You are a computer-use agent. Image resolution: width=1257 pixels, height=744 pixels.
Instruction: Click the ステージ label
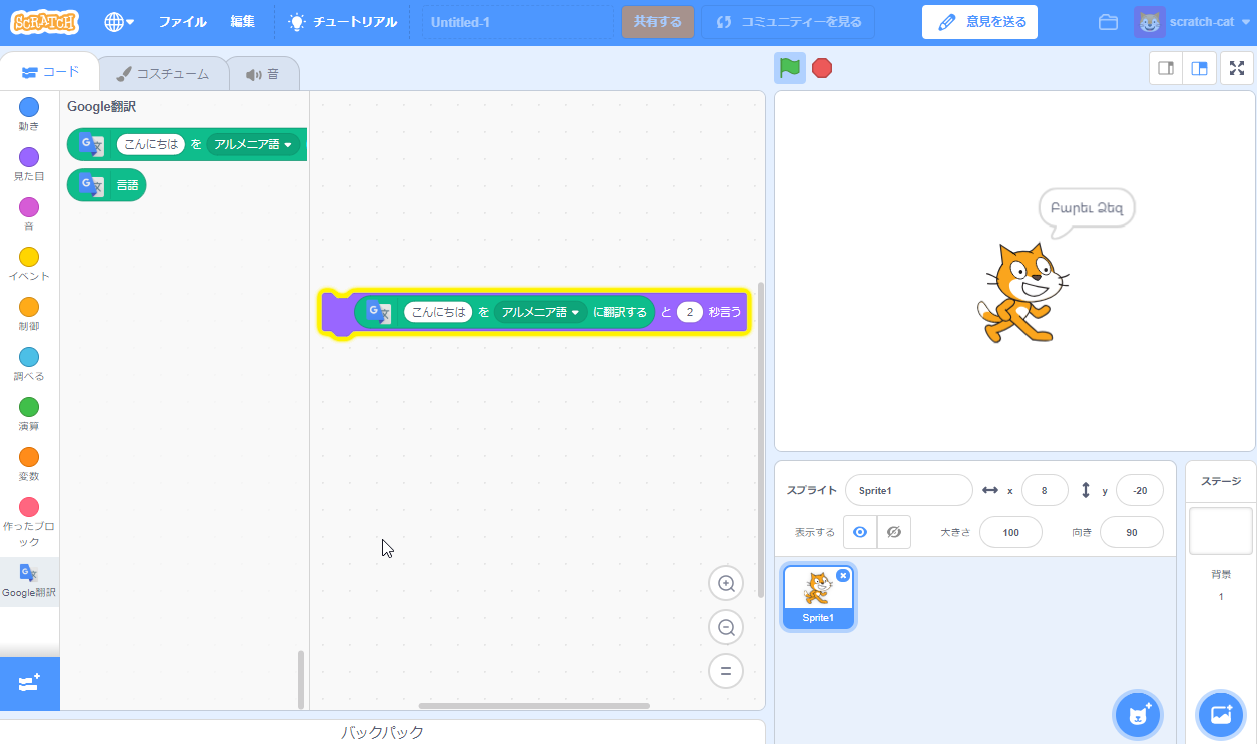(x=1220, y=481)
